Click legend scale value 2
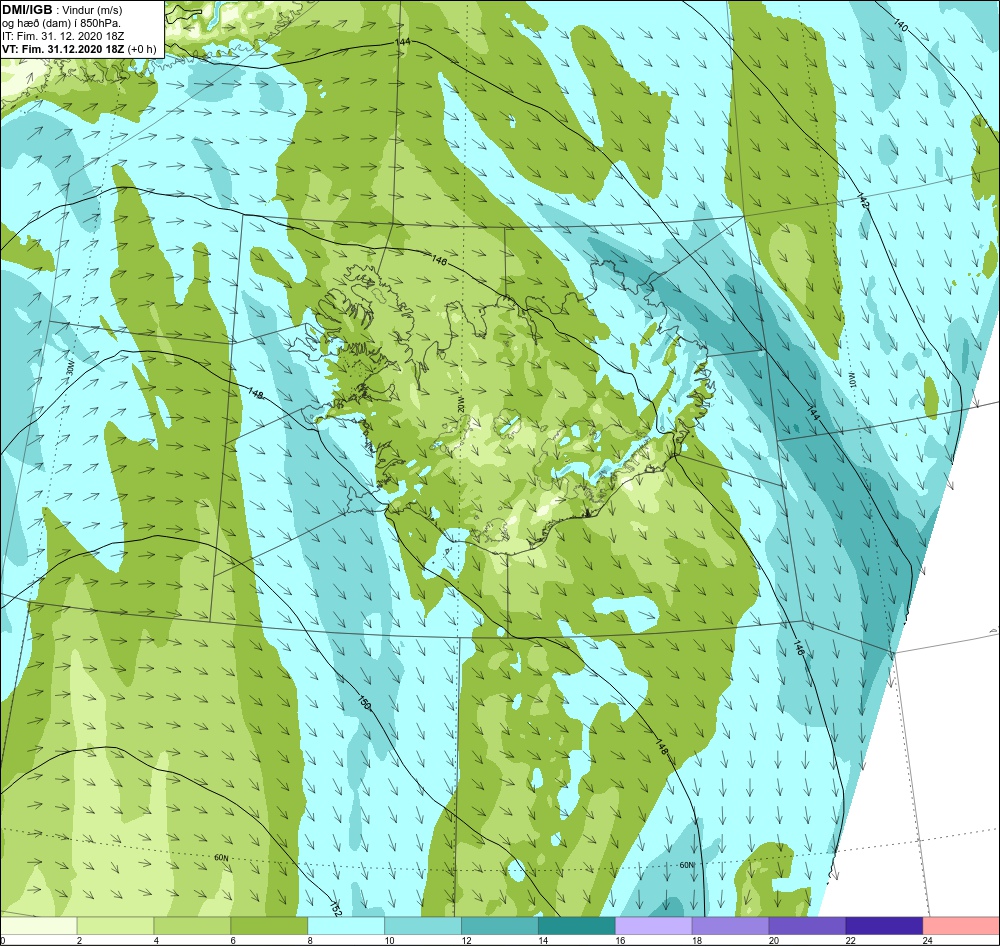Viewport: 1000px width, 946px height. [79, 940]
